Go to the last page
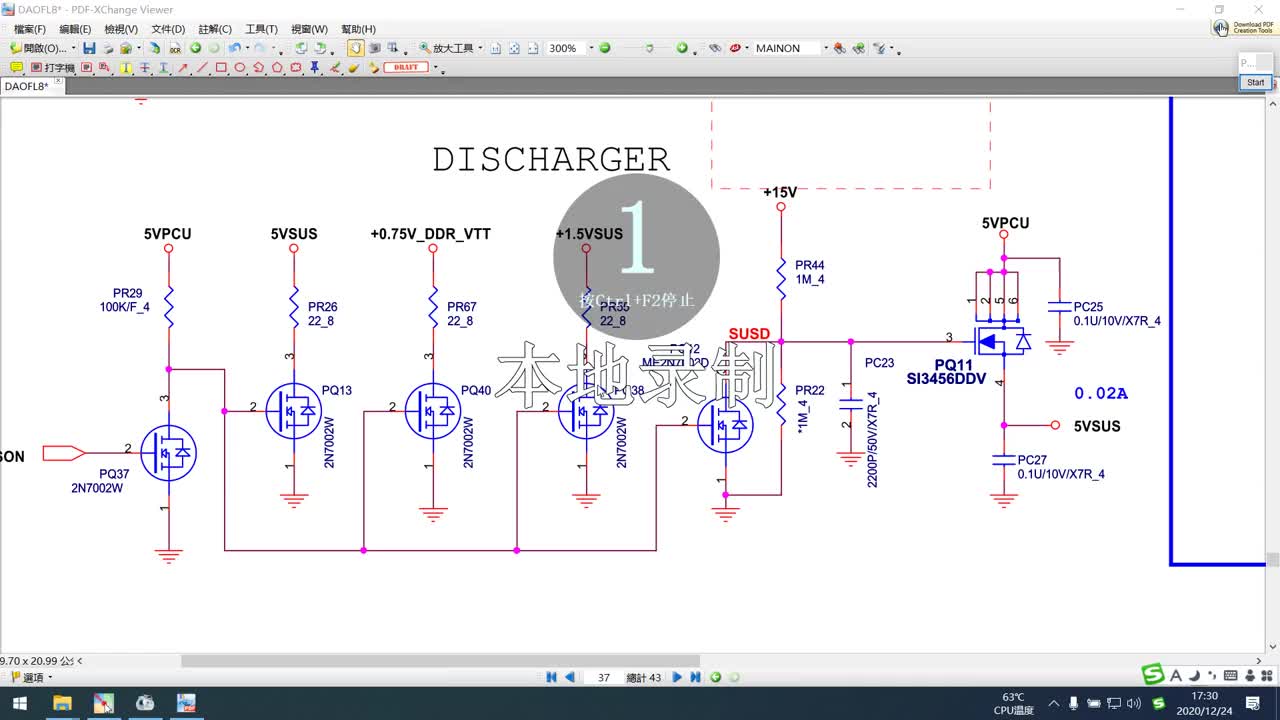Viewport: 1280px width, 720px height. (x=695, y=677)
